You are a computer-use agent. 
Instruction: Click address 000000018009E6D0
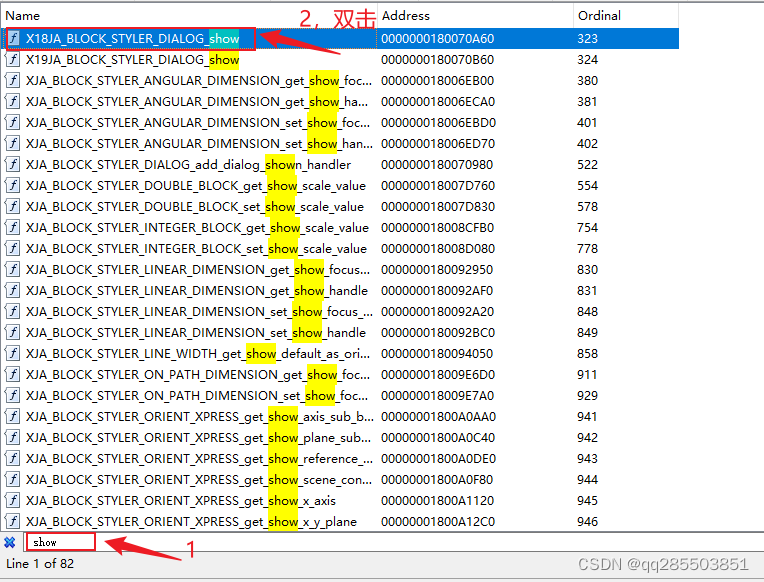click(438, 374)
